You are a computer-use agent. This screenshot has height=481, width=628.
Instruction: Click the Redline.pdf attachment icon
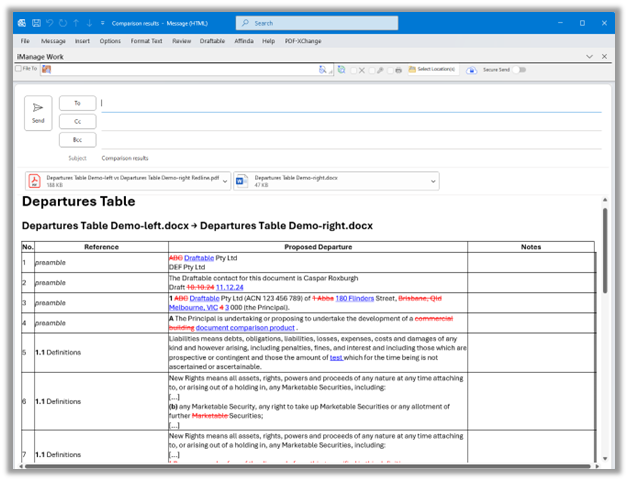(x=35, y=181)
